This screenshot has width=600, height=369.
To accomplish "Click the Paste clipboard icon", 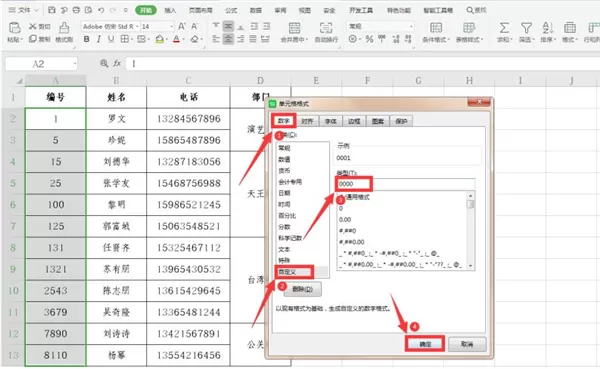I will tap(15, 28).
